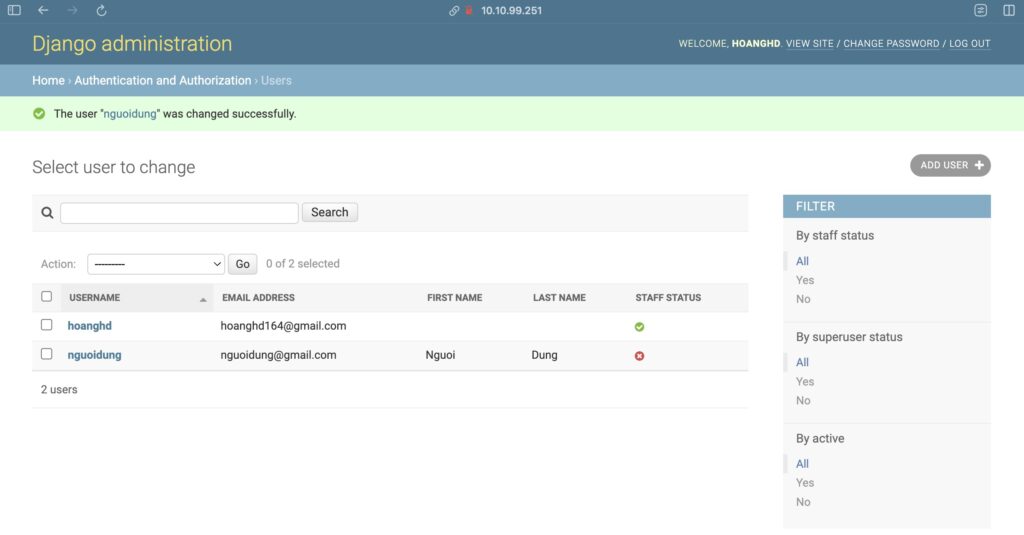Click the split view icon at top right

click(1009, 10)
